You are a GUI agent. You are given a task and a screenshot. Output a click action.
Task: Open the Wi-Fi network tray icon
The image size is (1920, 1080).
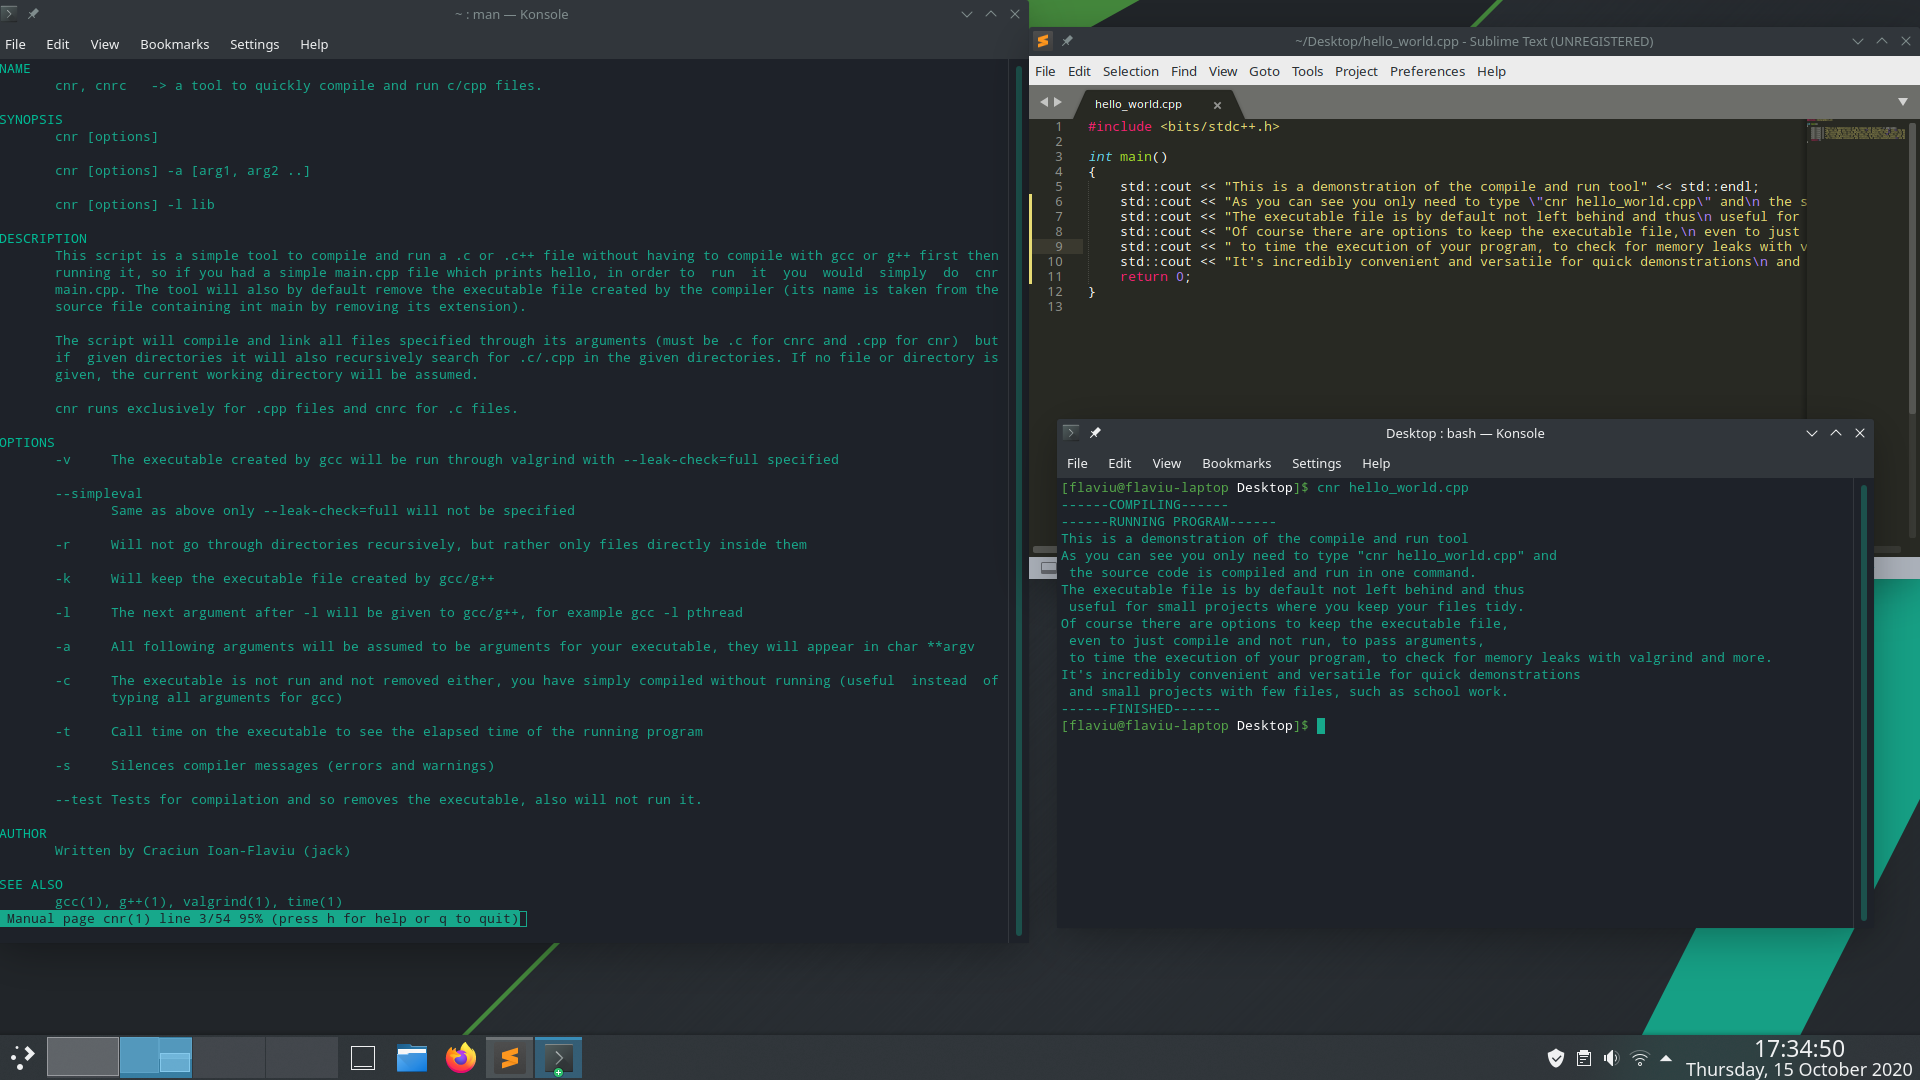[1639, 1058]
